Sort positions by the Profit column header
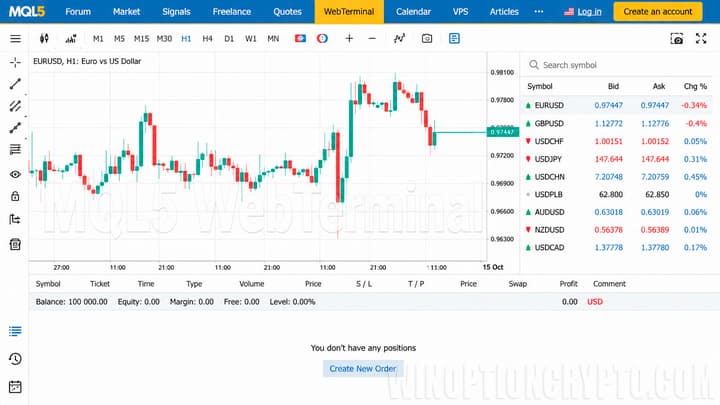 (x=568, y=284)
